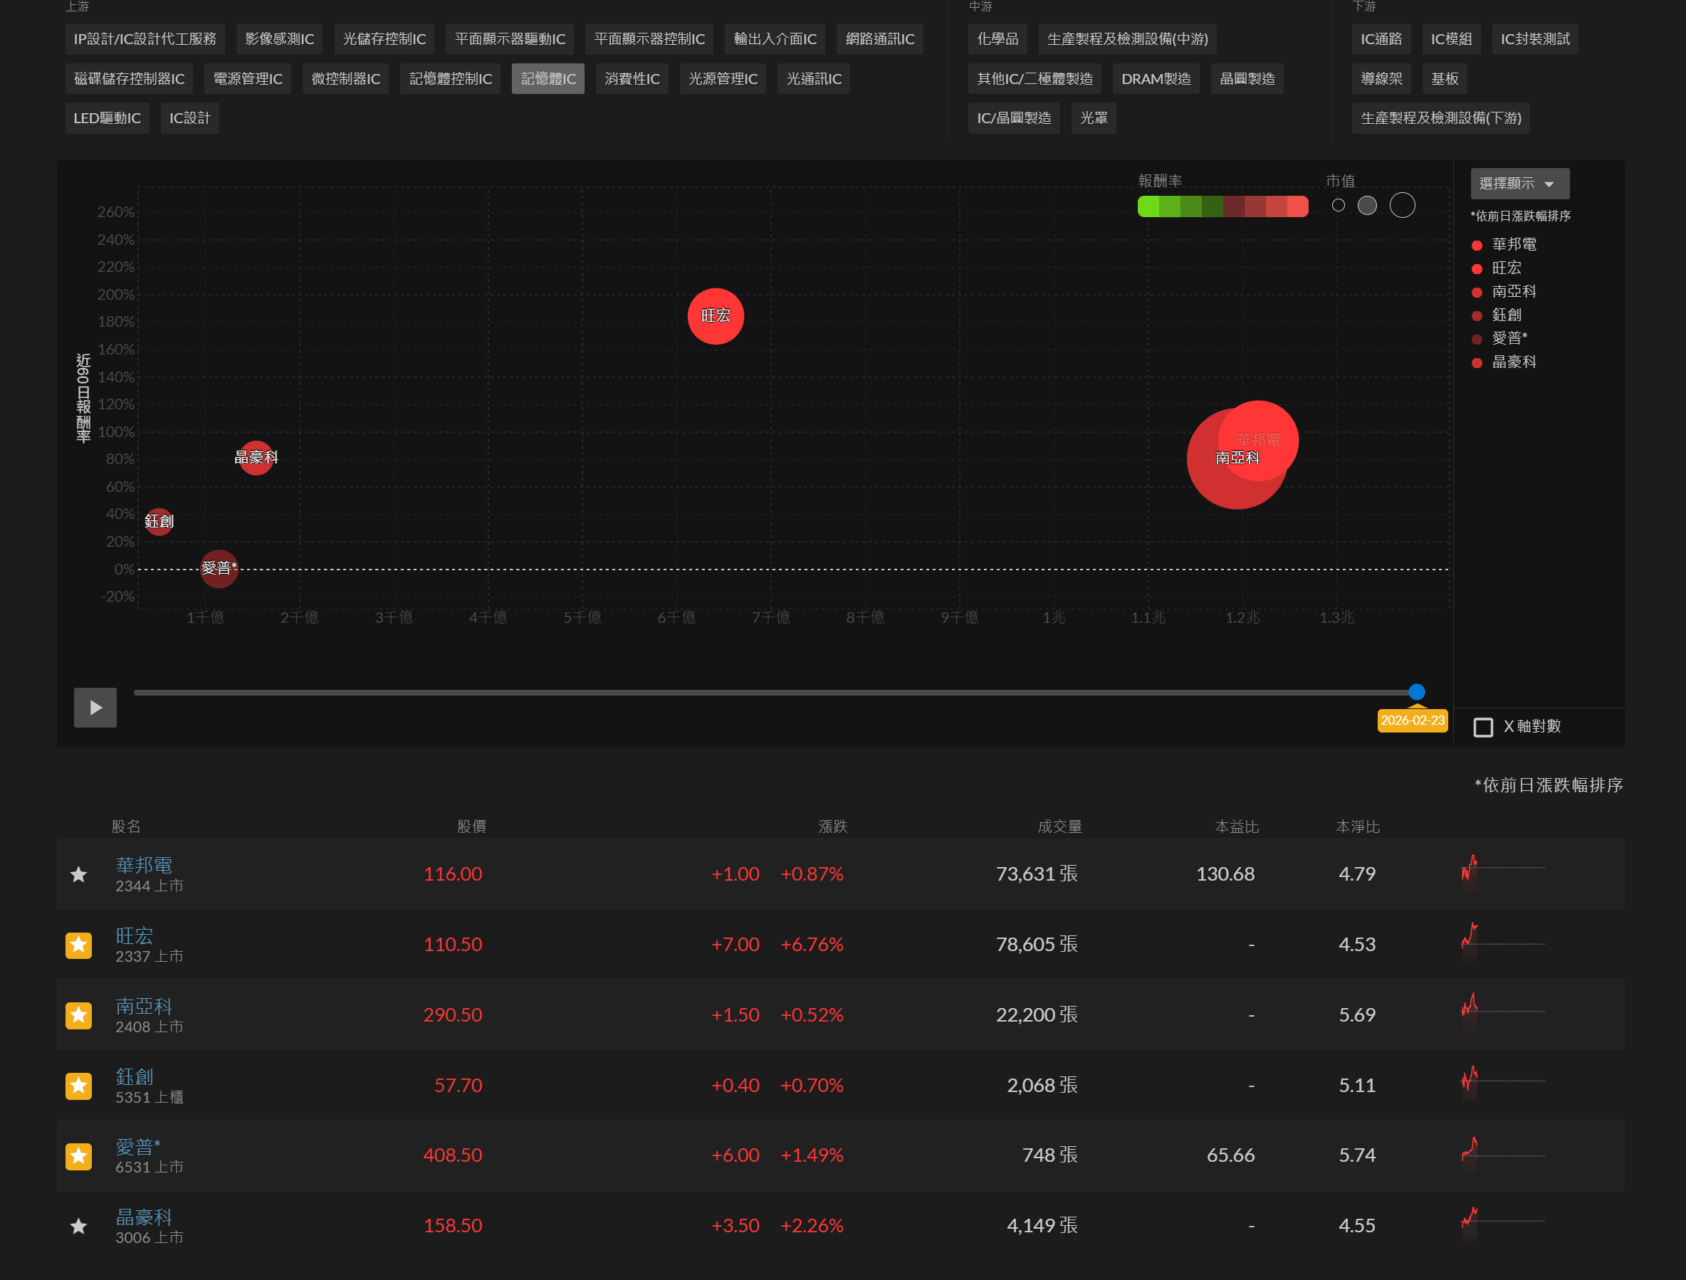Screen dimensions: 1686x1280
Task: Toggle 晶豪科 legend entry in chart
Action: tap(1513, 362)
